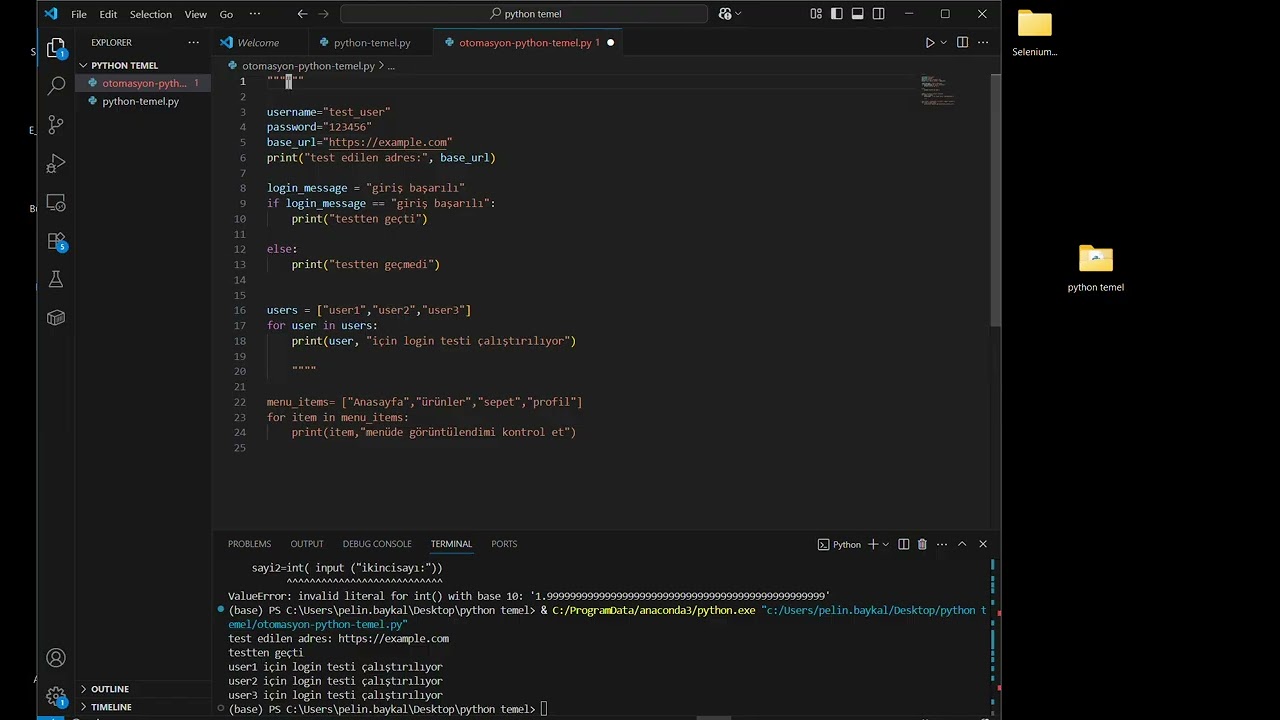Open Explorer panel More Actions ellipsis

coord(193,43)
